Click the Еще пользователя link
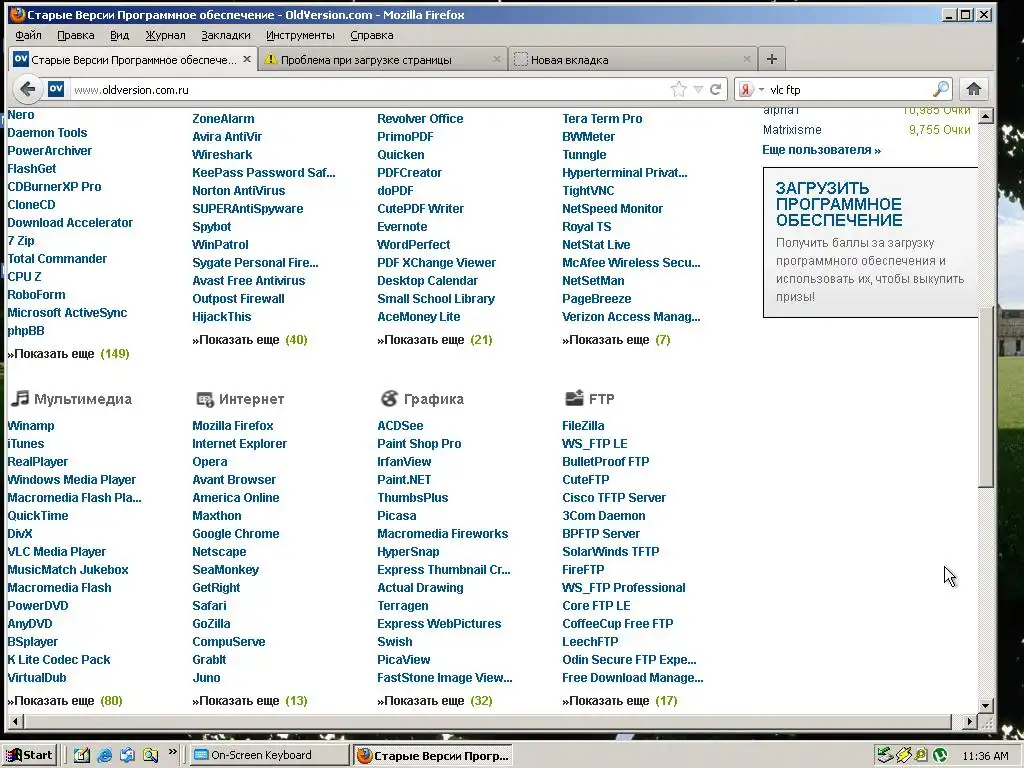Image resolution: width=1024 pixels, height=768 pixels. click(x=822, y=150)
